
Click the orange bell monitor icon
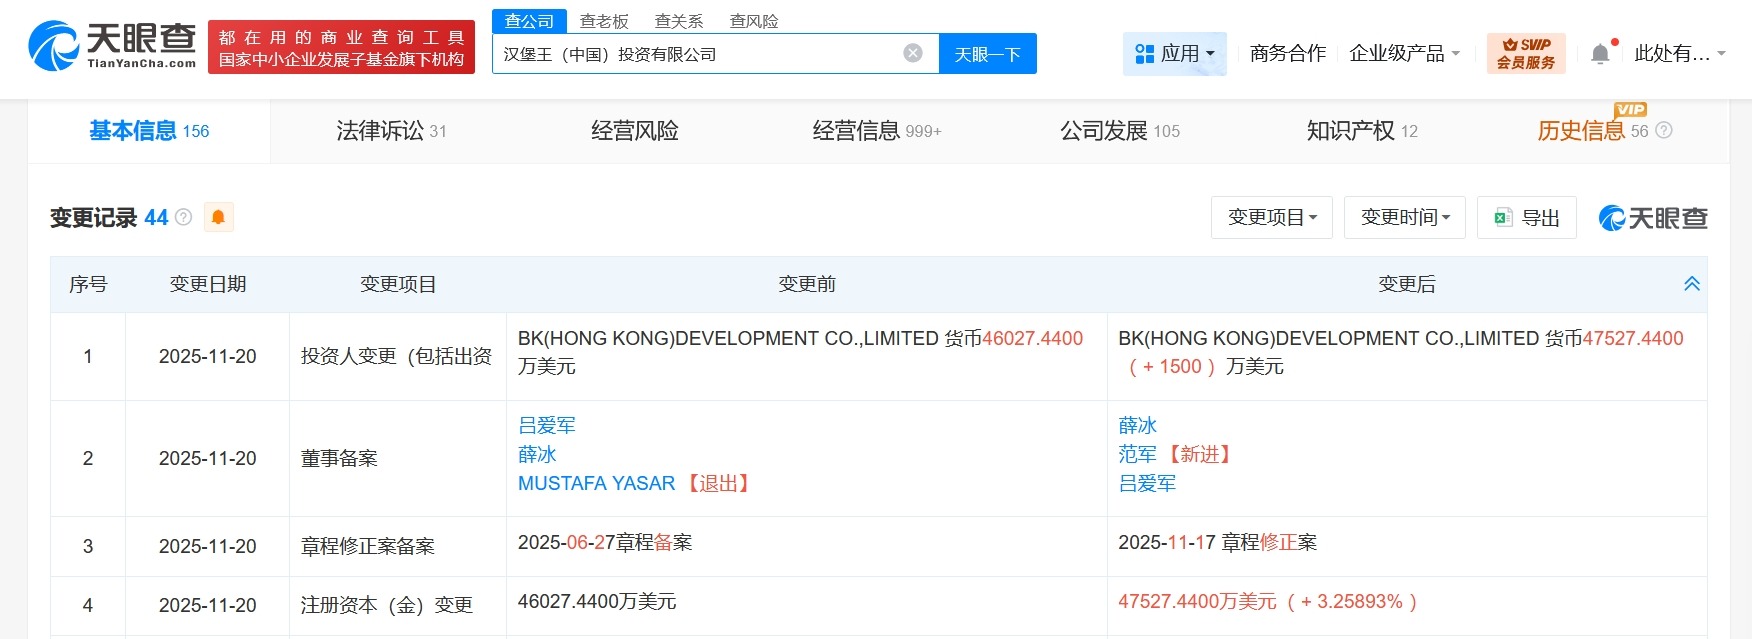tap(218, 217)
